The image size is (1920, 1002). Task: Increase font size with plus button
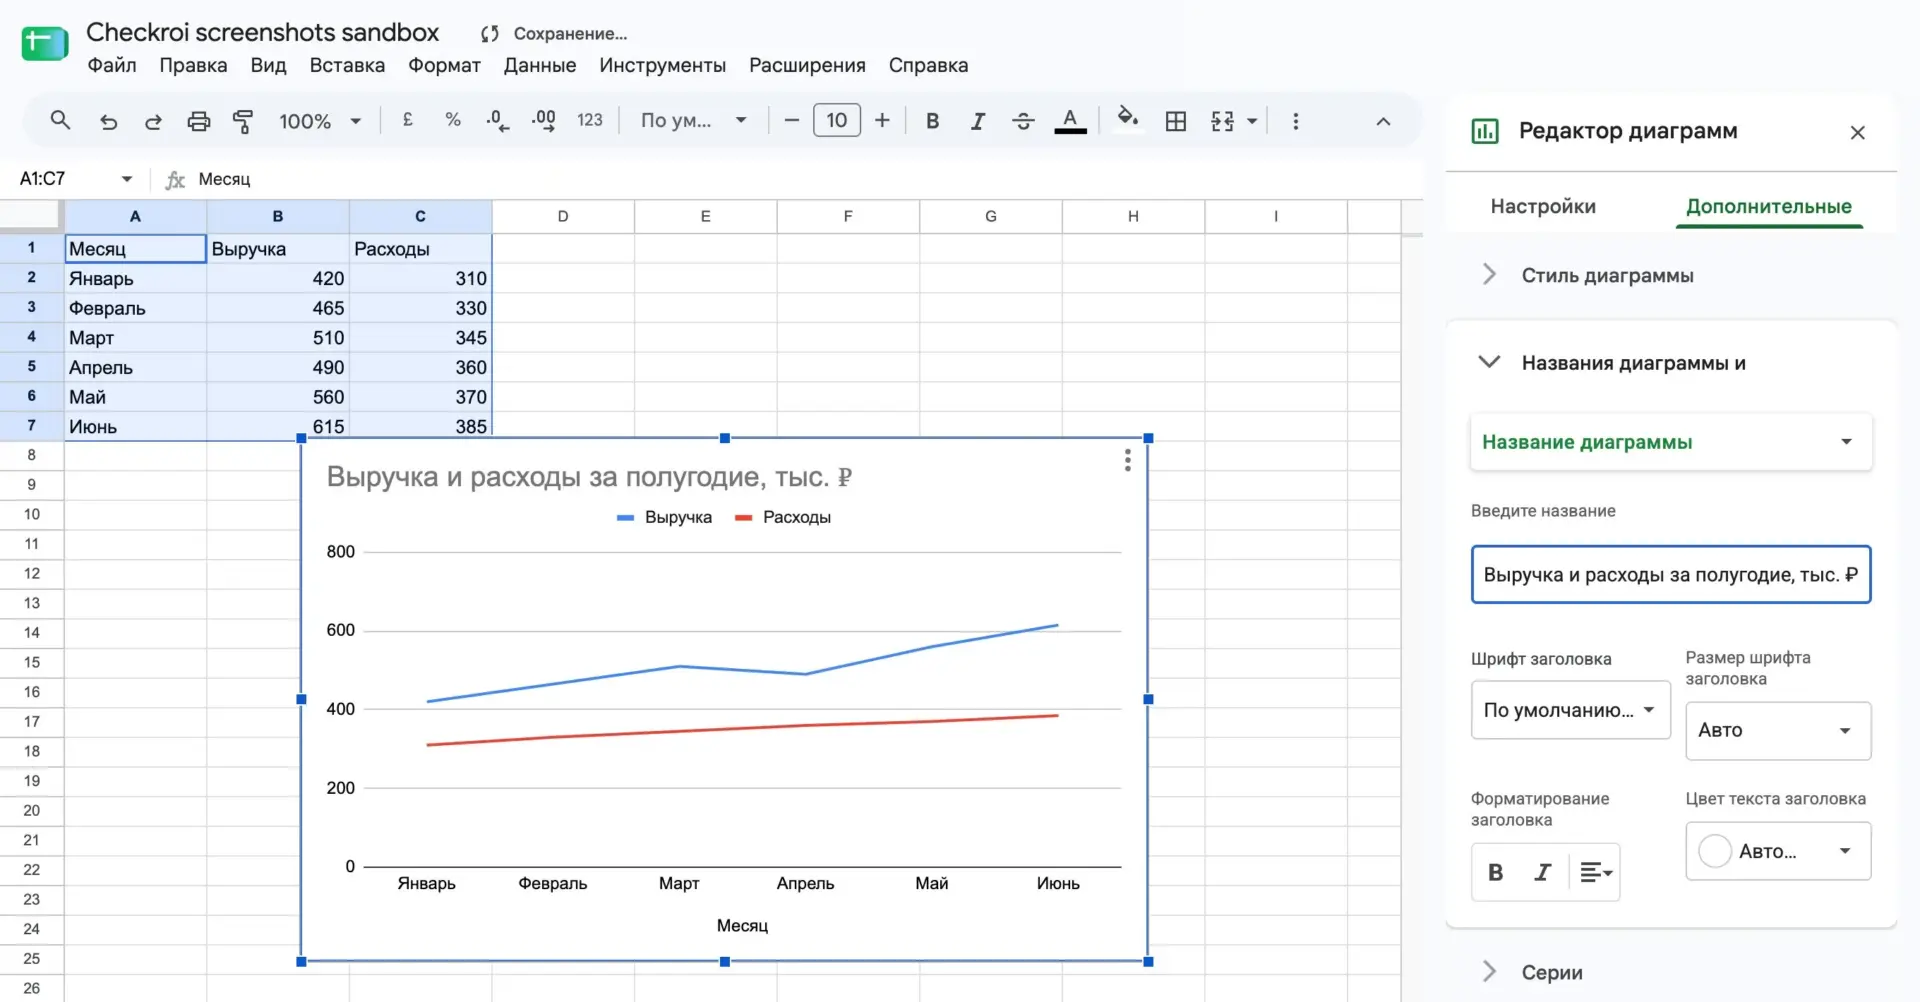882,121
